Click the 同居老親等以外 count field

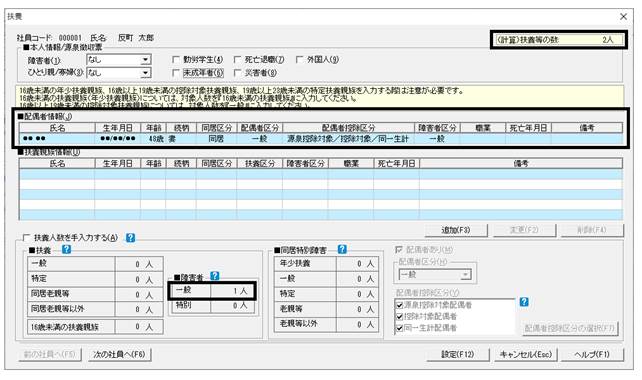point(139,309)
